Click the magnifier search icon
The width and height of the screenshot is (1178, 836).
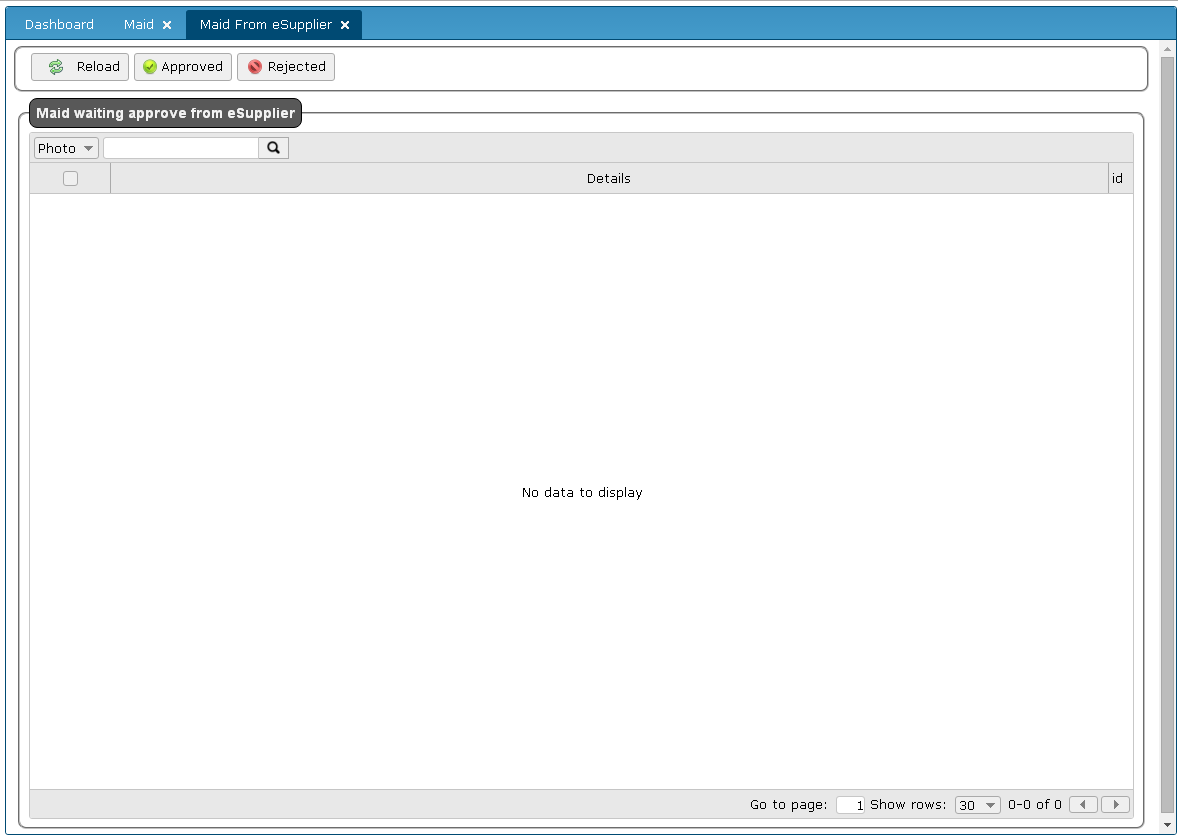273,148
